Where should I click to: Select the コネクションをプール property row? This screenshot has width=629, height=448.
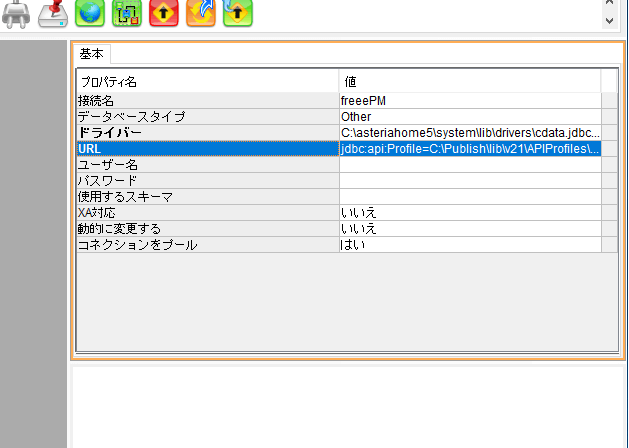[208, 245]
